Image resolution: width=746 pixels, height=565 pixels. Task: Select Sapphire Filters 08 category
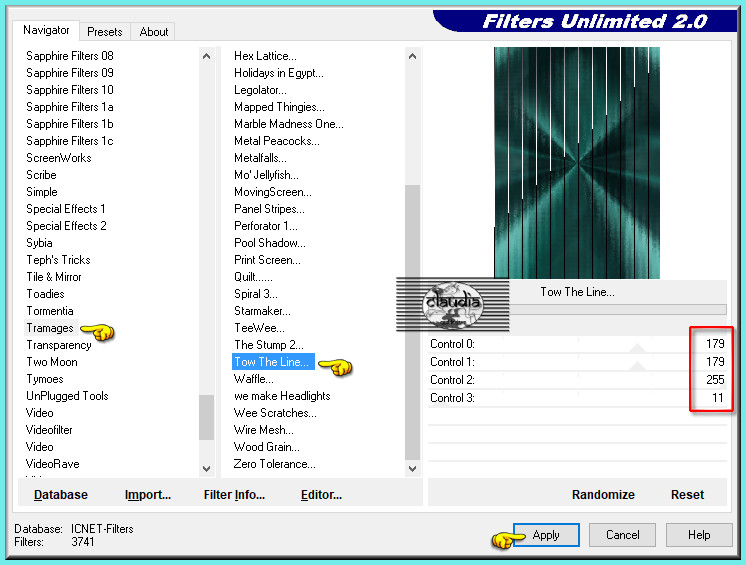tap(70, 56)
